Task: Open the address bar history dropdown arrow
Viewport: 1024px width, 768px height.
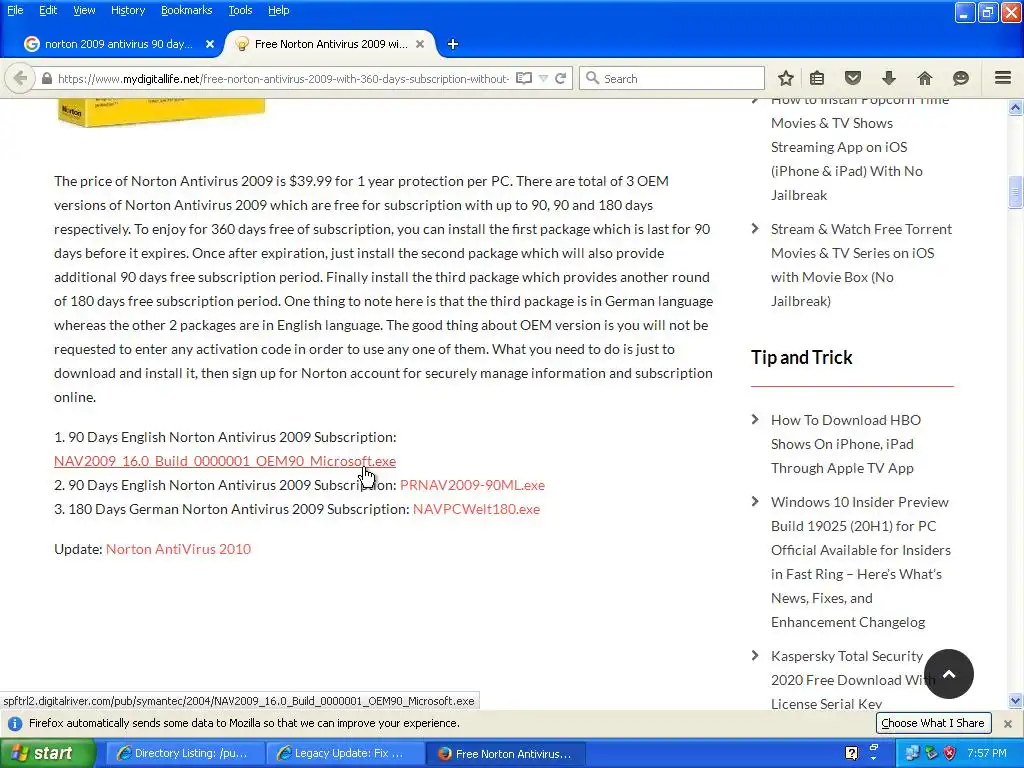Action: click(543, 78)
